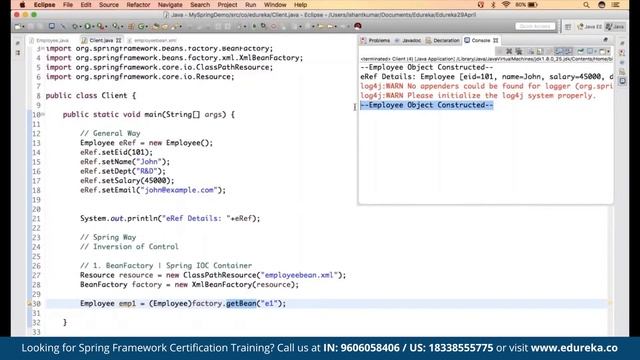640x360 pixels.
Task: Collapse the main method fold at line 10
Action: click(x=43, y=115)
